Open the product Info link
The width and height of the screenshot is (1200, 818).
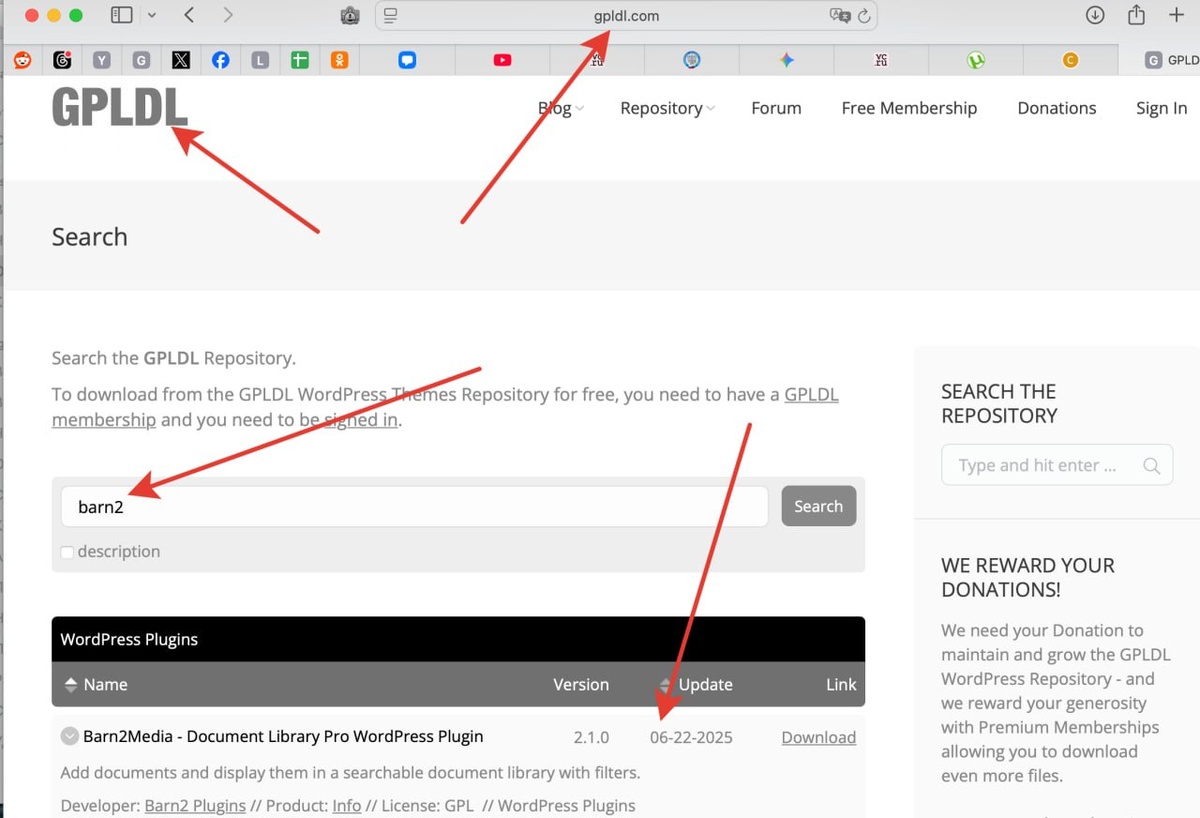tap(346, 806)
